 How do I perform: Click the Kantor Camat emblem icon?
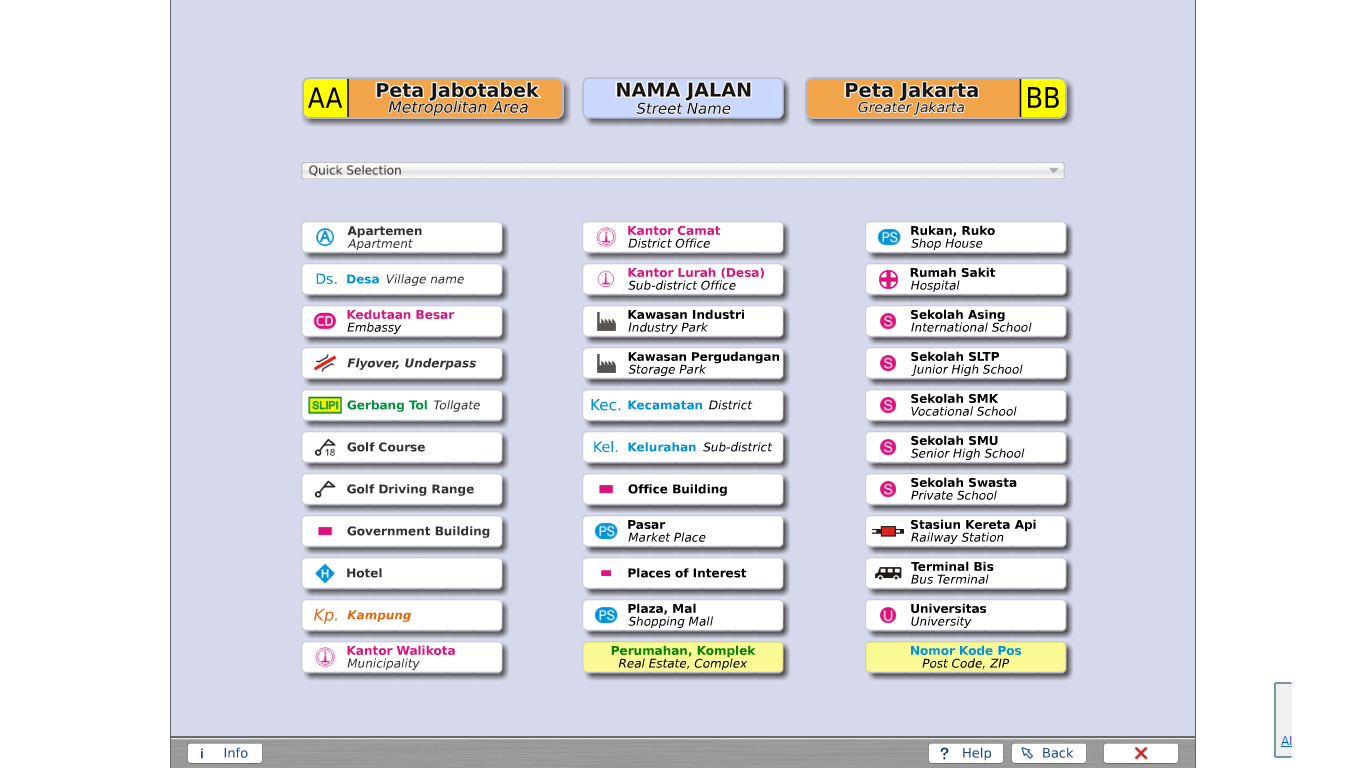click(x=606, y=237)
